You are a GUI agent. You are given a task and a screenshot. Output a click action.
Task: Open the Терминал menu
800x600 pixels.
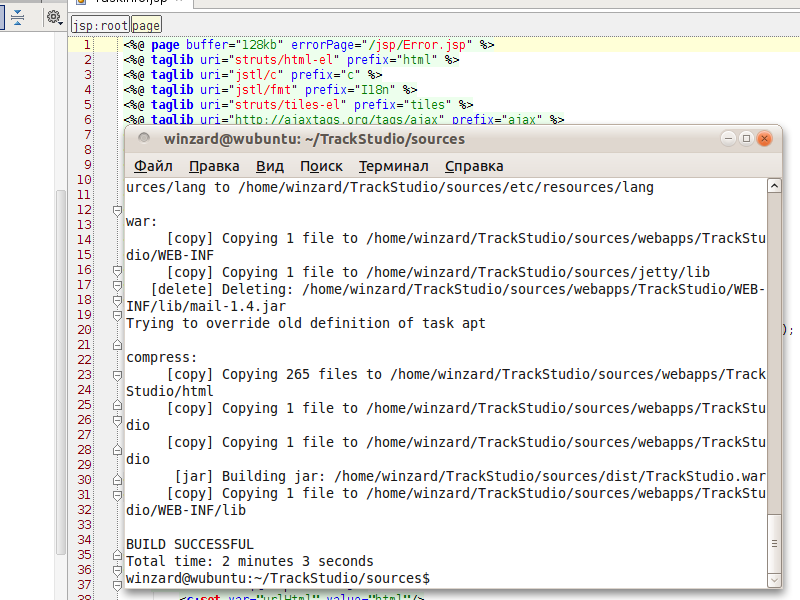[393, 166]
